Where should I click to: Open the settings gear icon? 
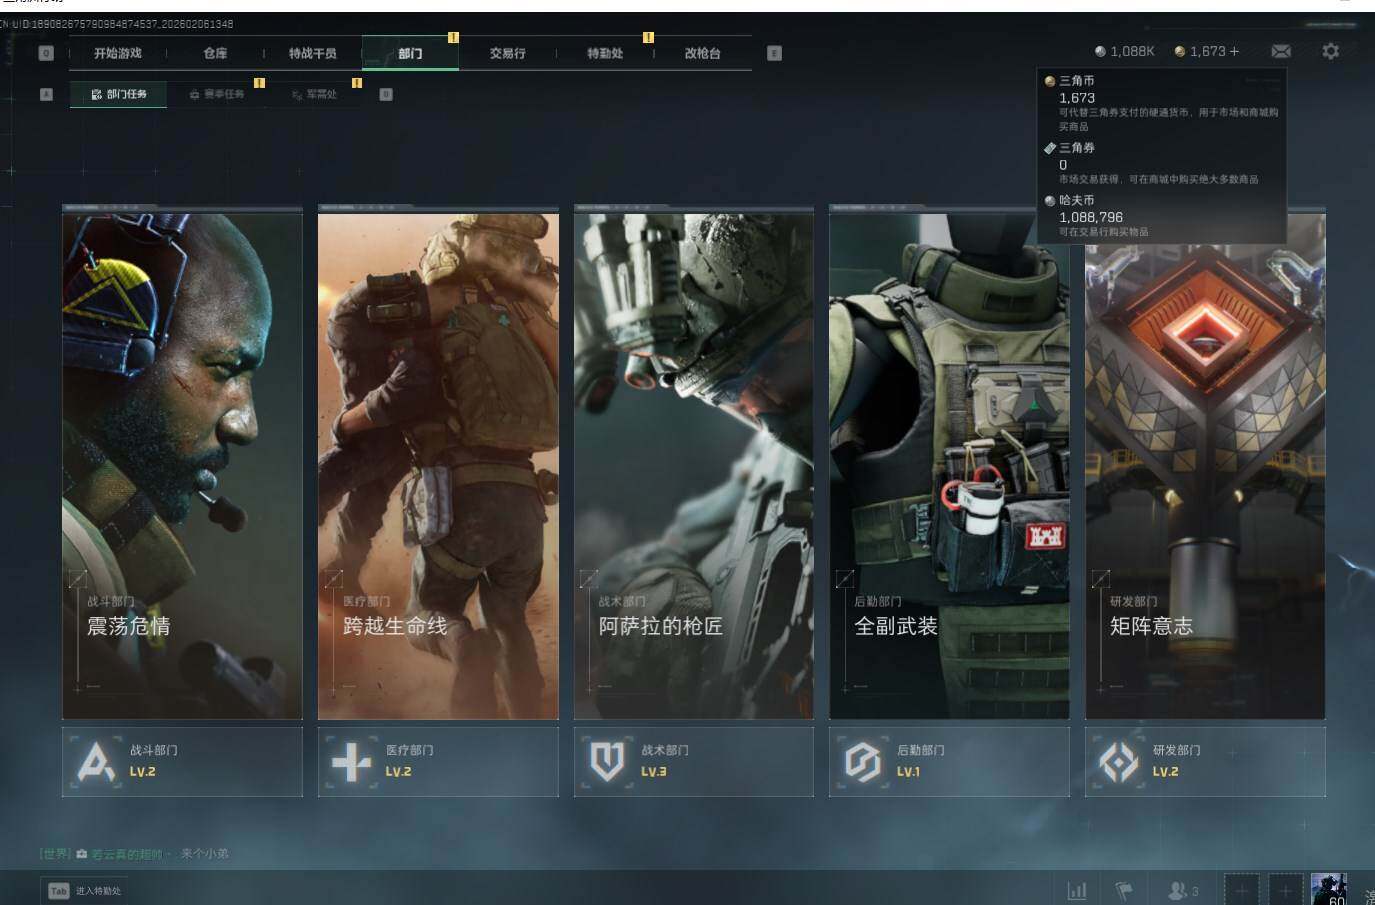pos(1330,51)
